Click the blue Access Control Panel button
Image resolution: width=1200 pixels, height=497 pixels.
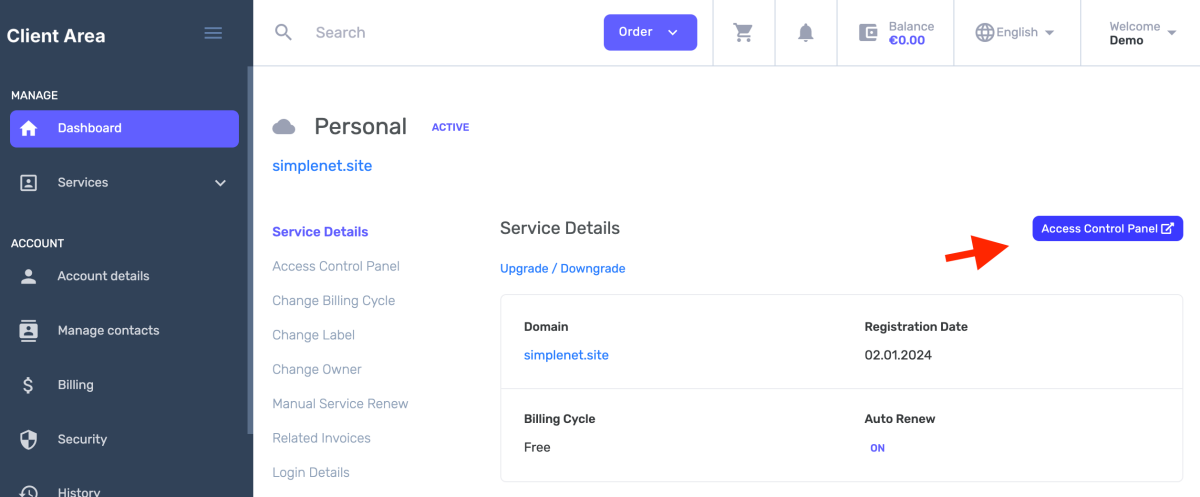[1107, 229]
